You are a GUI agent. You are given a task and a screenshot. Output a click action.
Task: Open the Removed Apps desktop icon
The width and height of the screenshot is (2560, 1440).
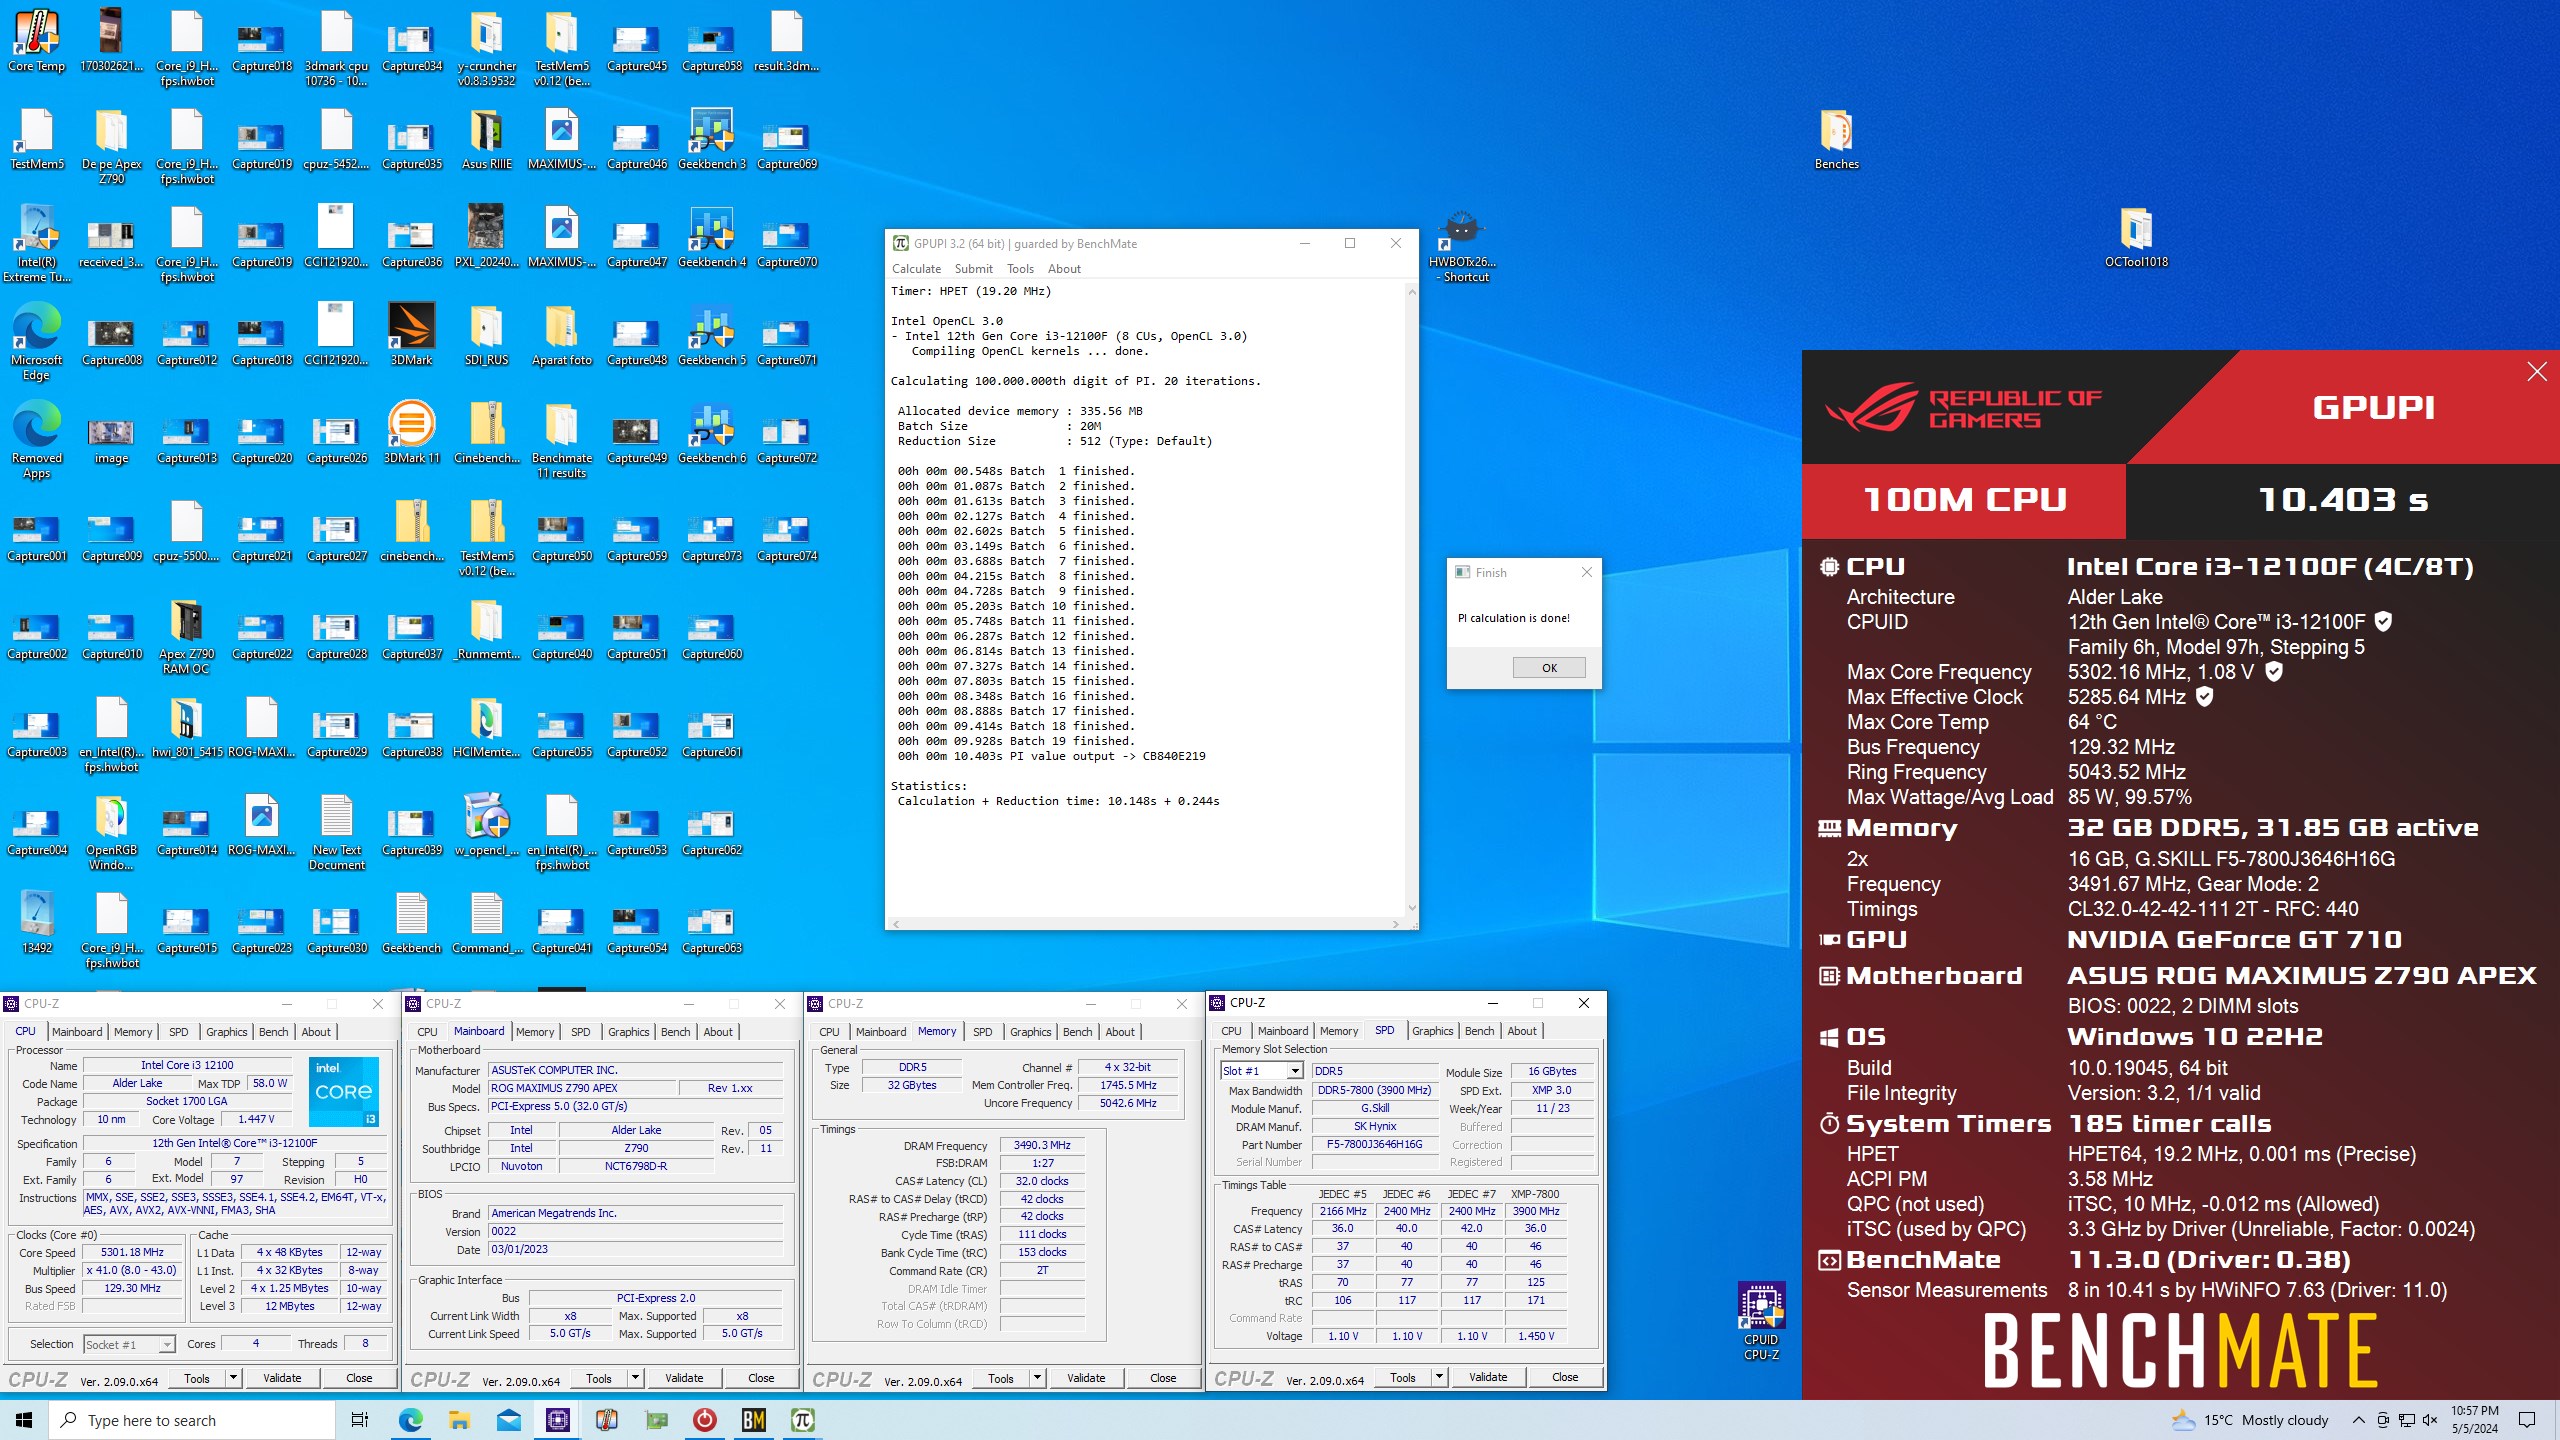(36, 440)
